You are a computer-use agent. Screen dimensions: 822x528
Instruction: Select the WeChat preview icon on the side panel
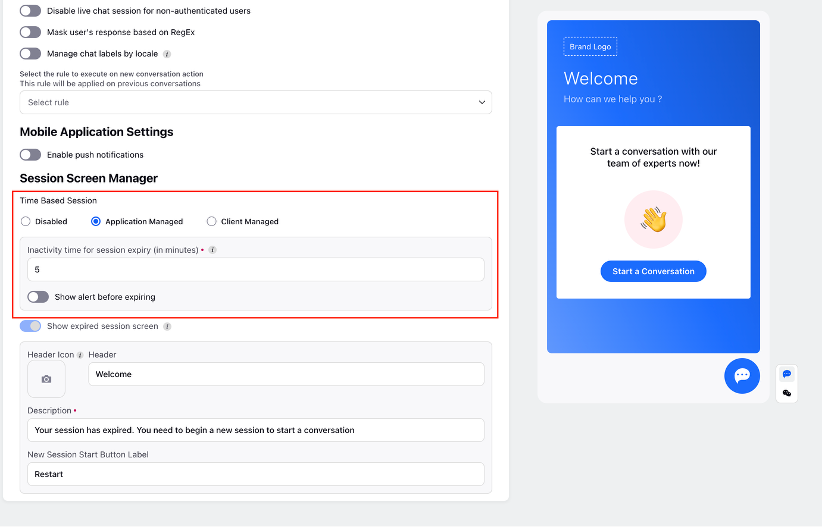pos(786,393)
